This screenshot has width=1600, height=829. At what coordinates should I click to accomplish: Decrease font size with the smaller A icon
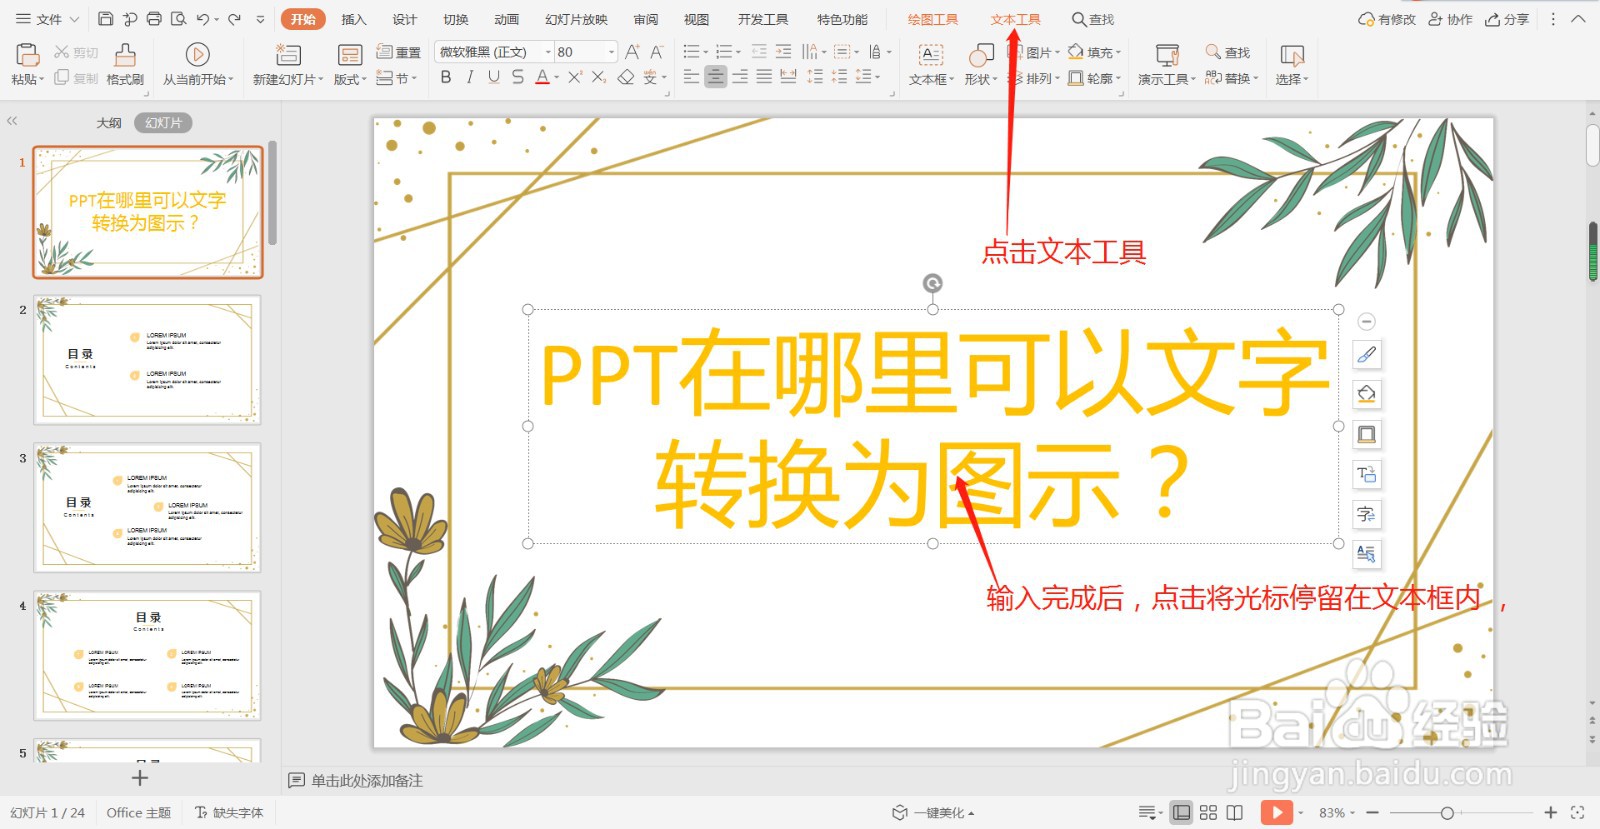click(x=657, y=52)
